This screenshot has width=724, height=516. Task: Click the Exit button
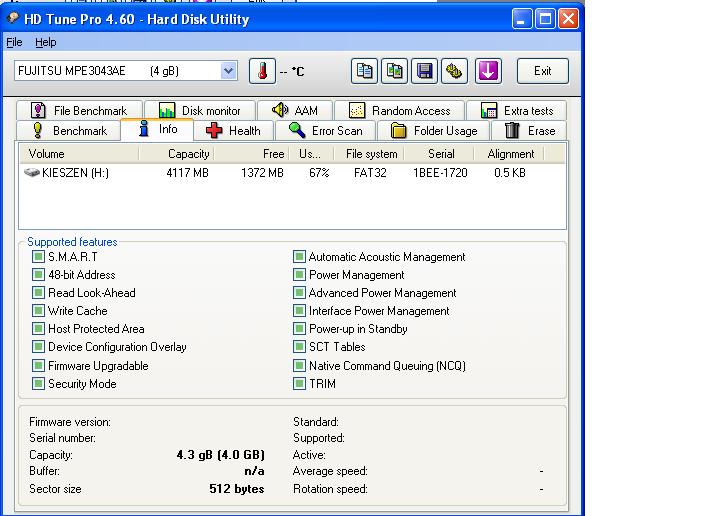543,71
